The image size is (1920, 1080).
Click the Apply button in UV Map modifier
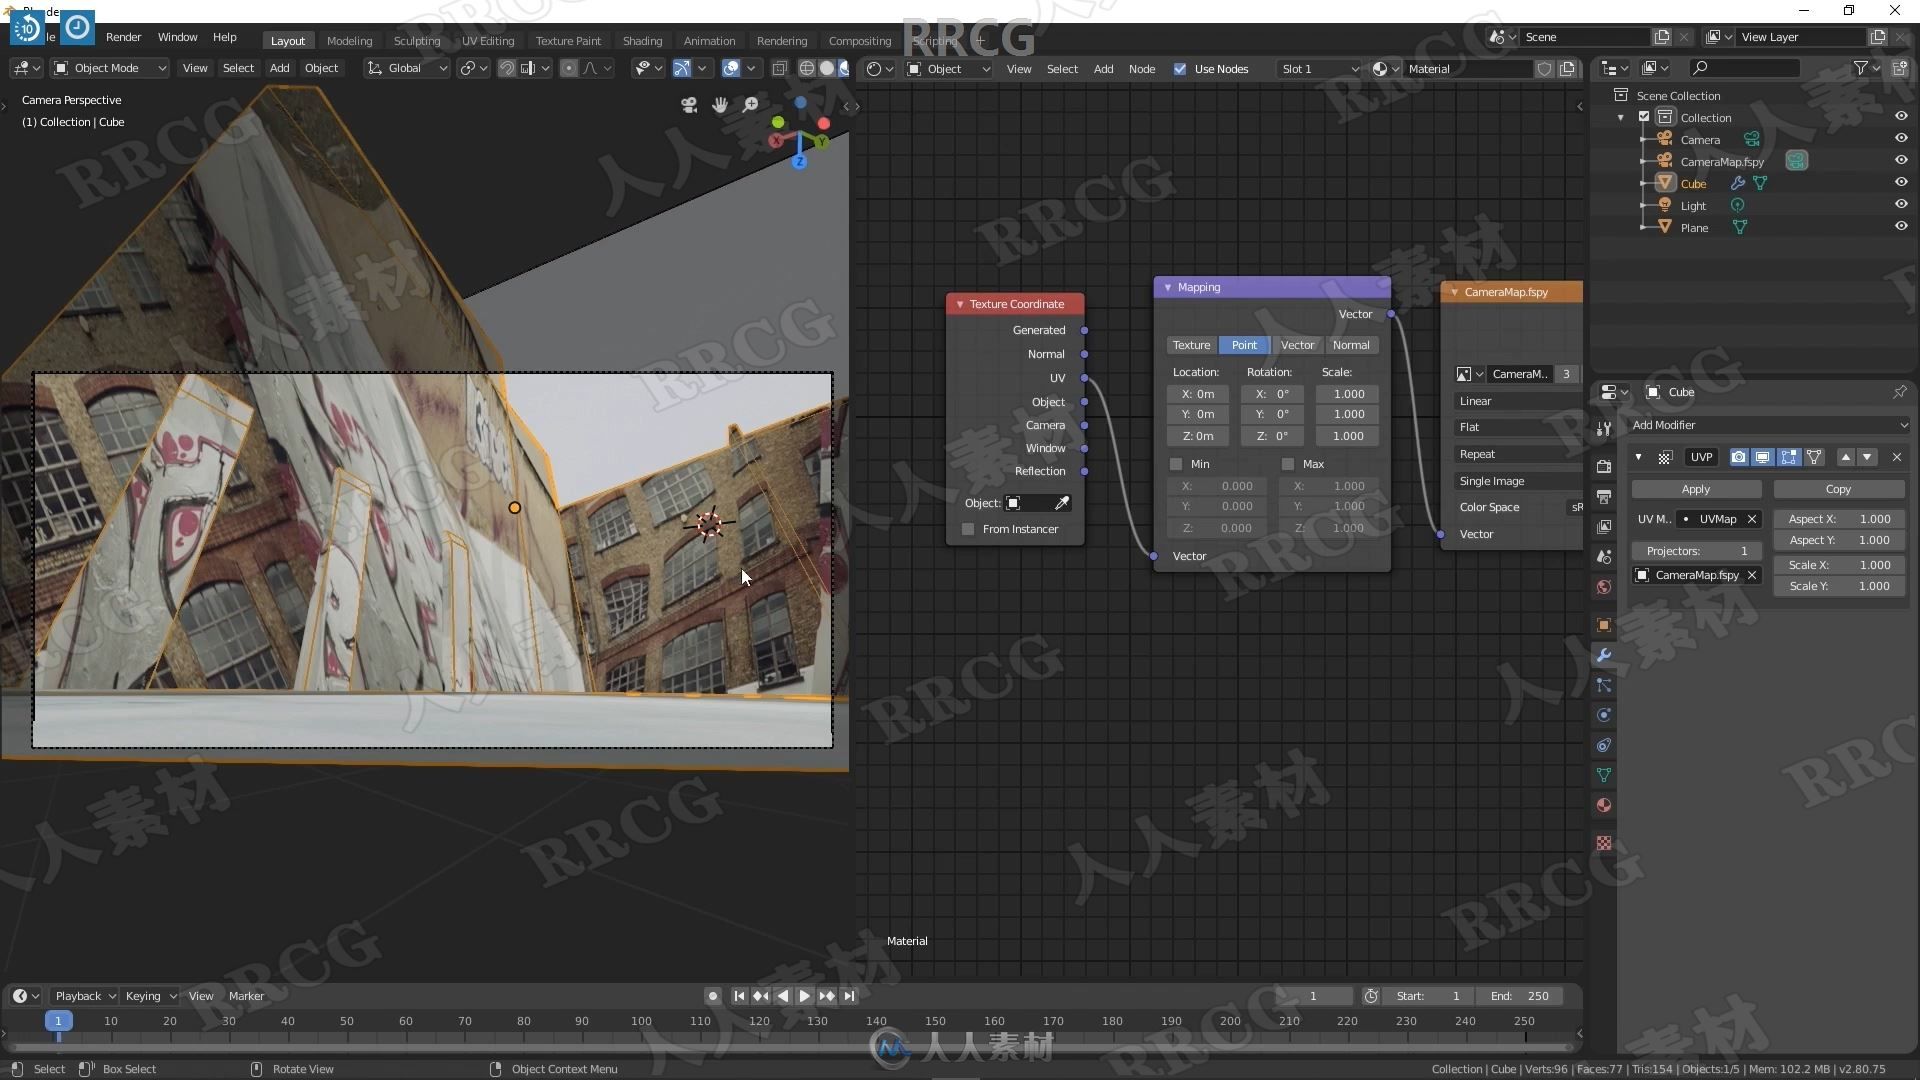1696,488
